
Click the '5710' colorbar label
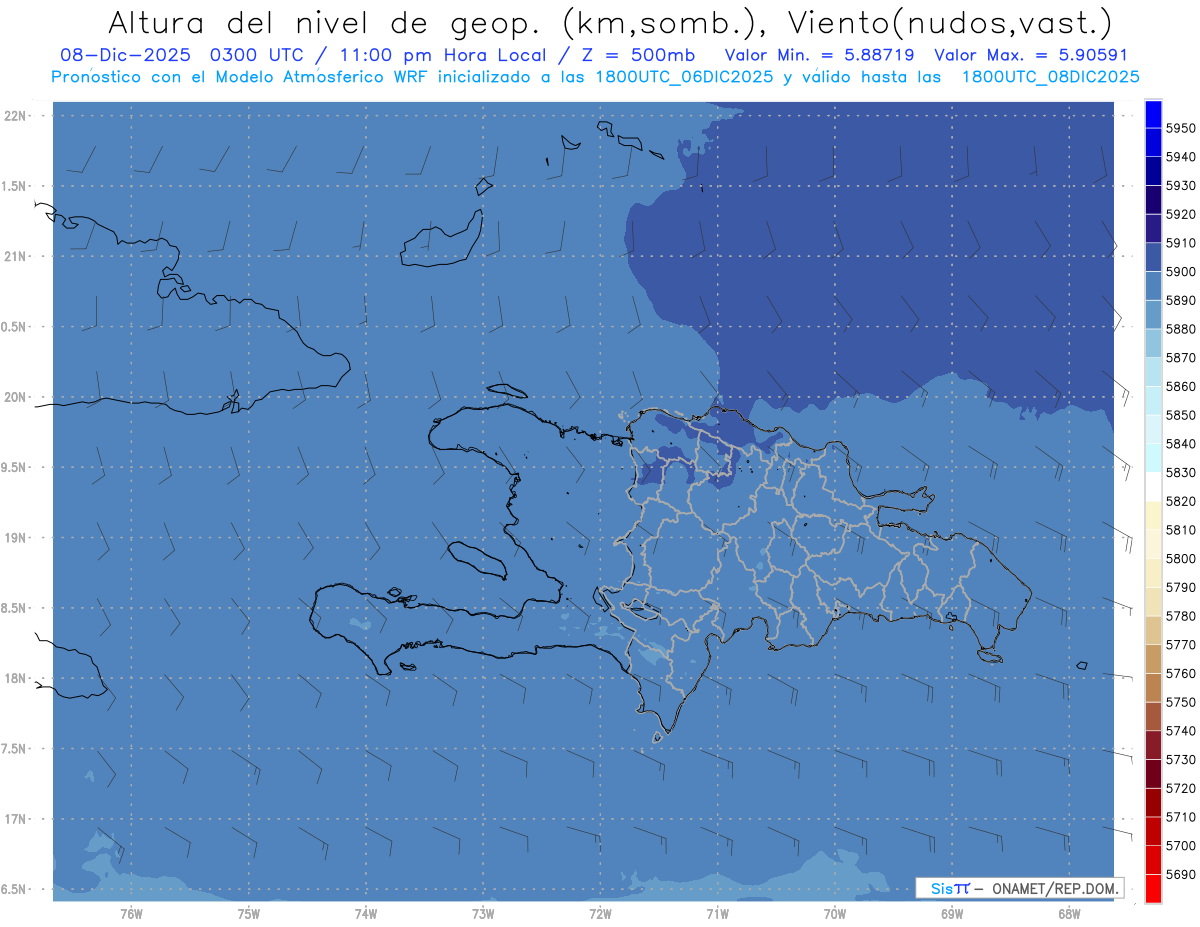1180,817
